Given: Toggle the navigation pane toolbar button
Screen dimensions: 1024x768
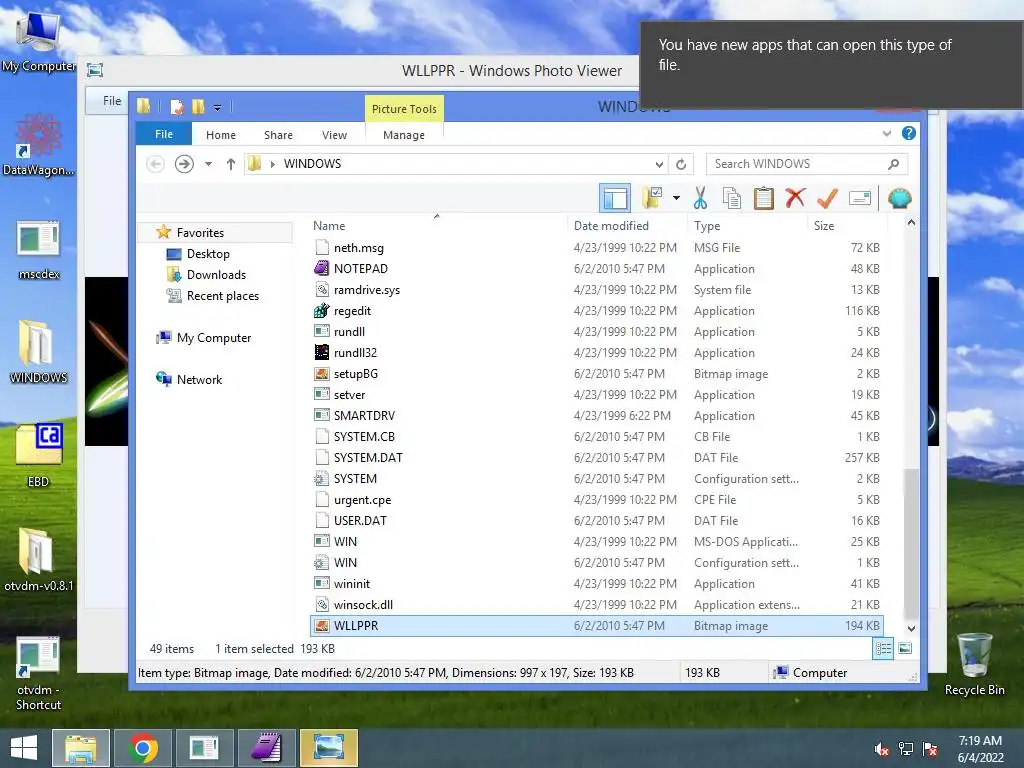Looking at the screenshot, I should tap(615, 198).
